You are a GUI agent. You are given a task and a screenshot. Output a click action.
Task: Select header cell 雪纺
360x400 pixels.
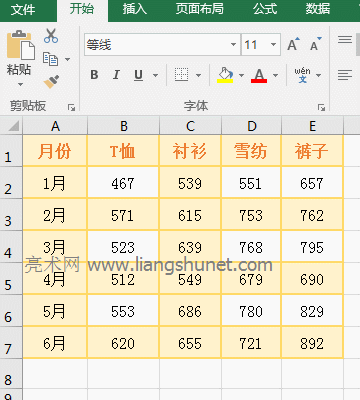coord(251,151)
